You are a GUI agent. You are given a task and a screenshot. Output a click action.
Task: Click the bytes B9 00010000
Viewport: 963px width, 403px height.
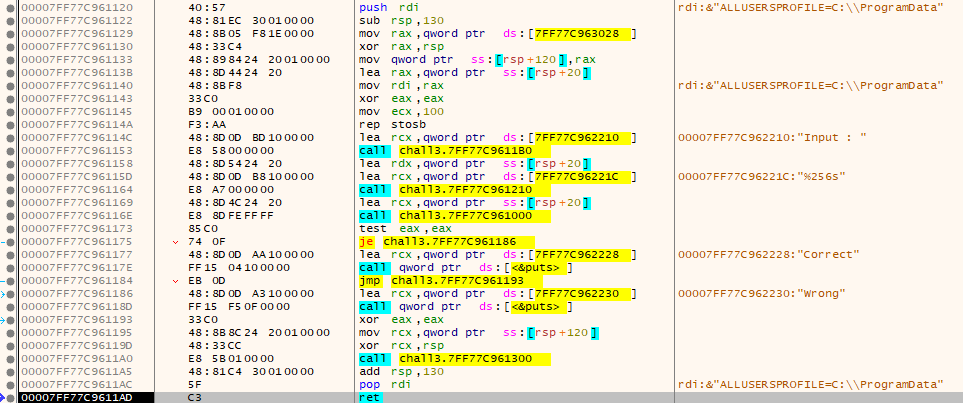(x=230, y=112)
